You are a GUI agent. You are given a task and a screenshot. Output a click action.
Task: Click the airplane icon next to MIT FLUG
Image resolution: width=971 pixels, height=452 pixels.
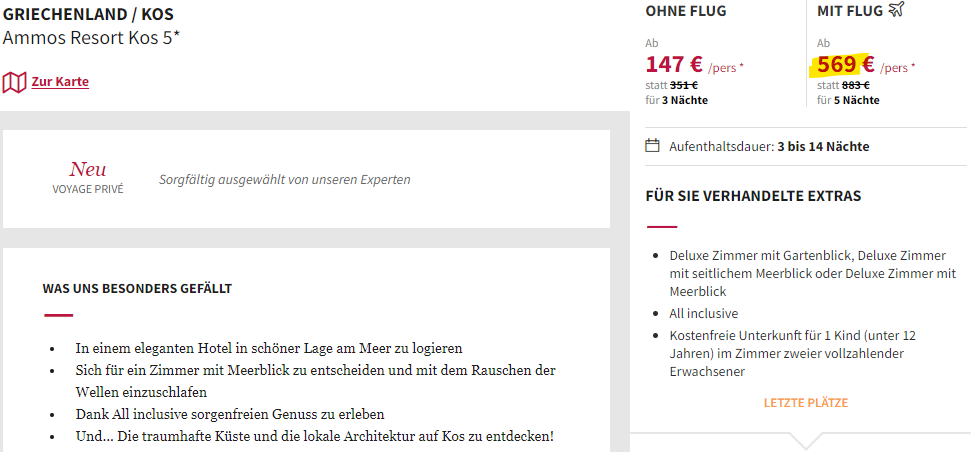[x=897, y=10]
